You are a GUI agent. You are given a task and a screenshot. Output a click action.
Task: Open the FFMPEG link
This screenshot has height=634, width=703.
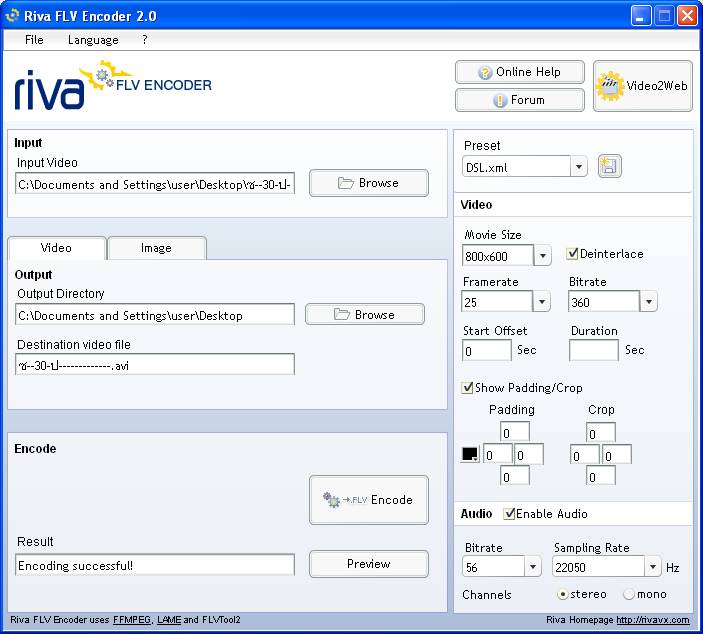pyautogui.click(x=131, y=620)
